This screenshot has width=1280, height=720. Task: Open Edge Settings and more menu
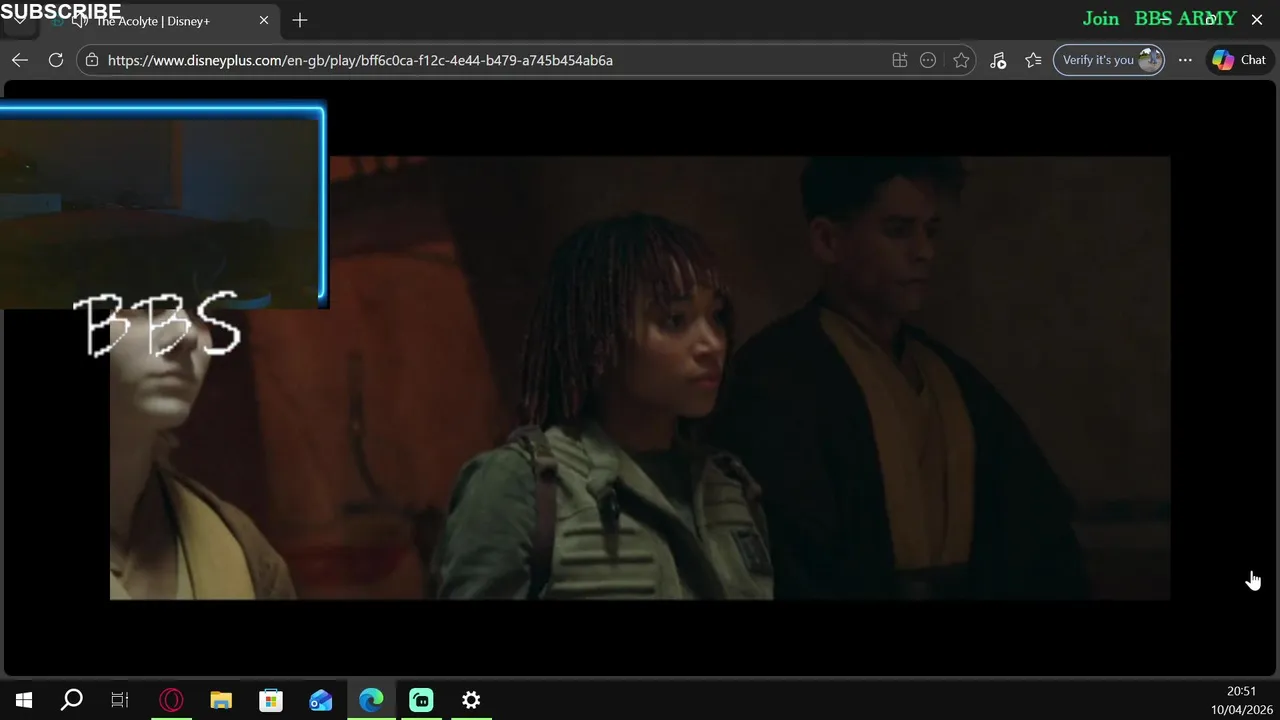[x=1185, y=60]
